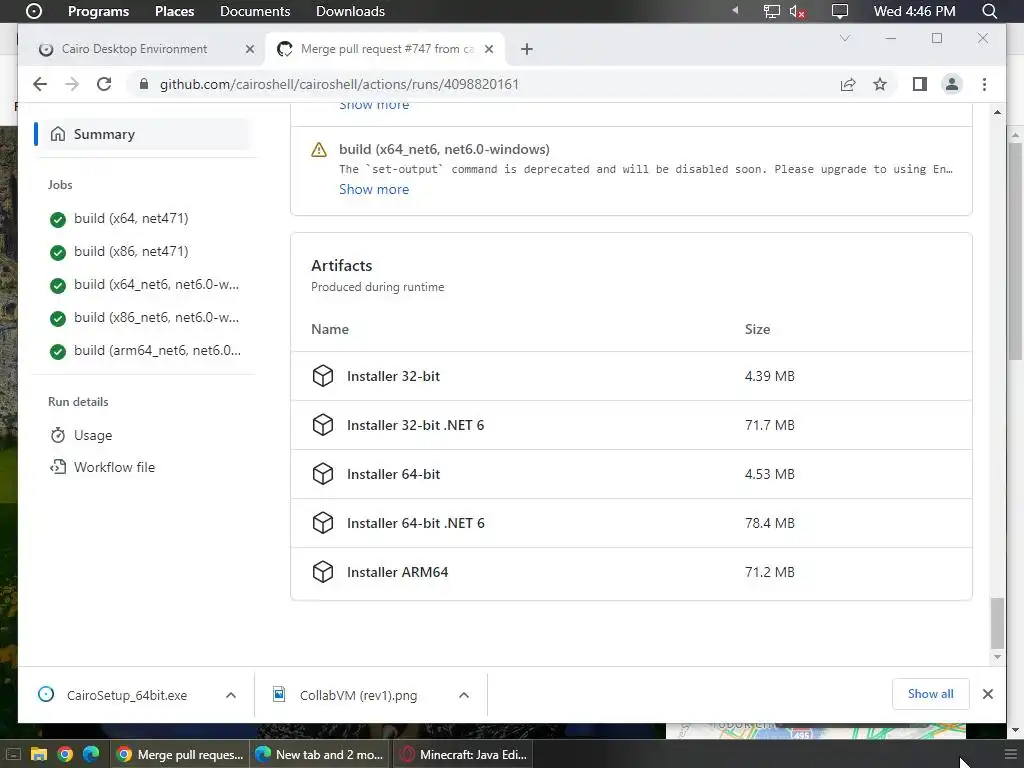Click the Wed 4:46 PM clock

(914, 11)
